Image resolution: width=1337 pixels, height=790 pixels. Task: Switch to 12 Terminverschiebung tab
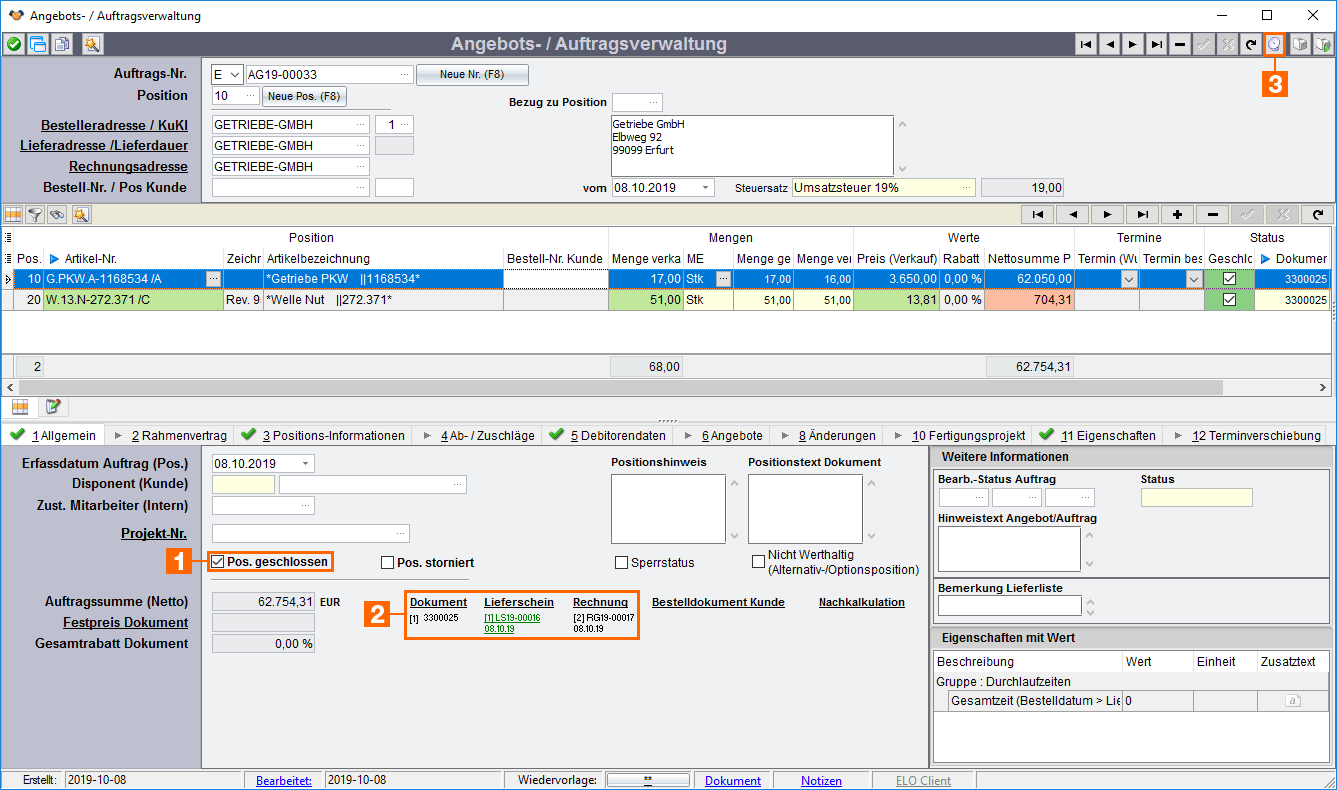pos(1245,435)
